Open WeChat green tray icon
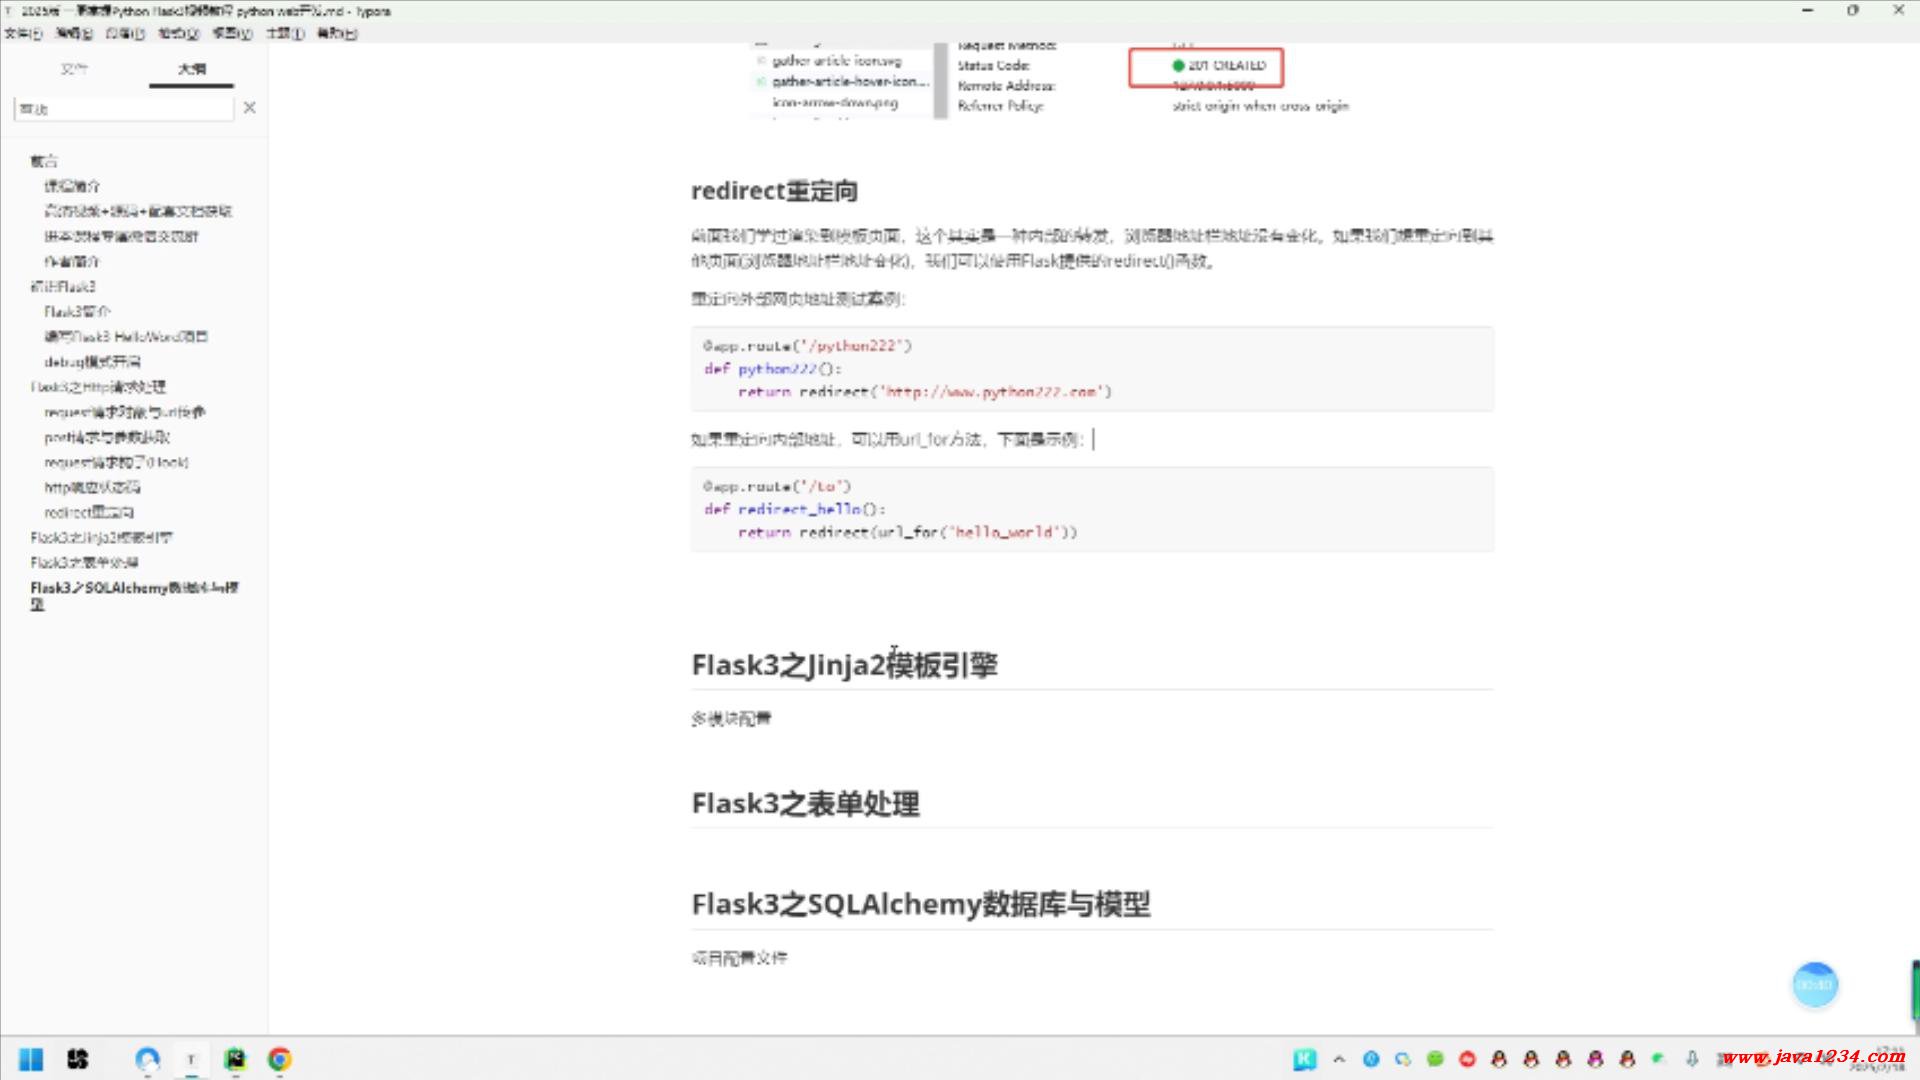 [x=1435, y=1059]
